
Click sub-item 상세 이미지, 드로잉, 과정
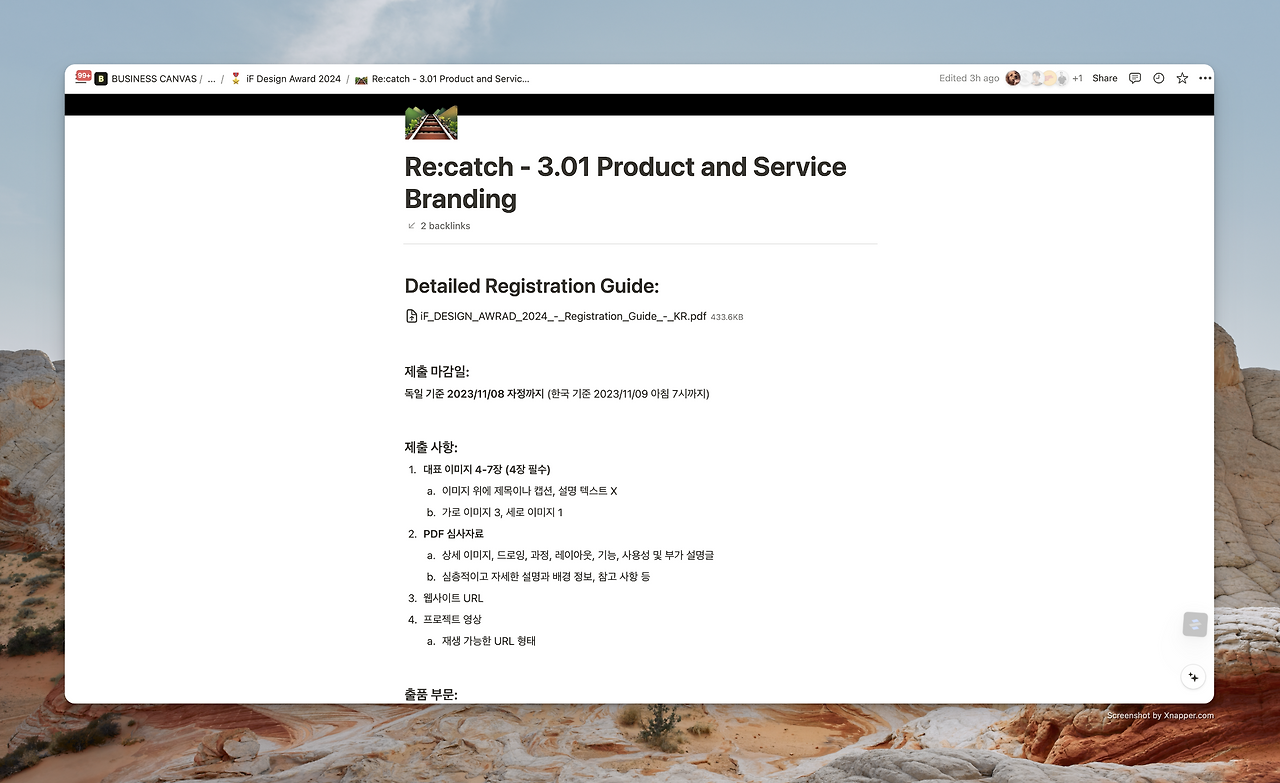coord(578,555)
